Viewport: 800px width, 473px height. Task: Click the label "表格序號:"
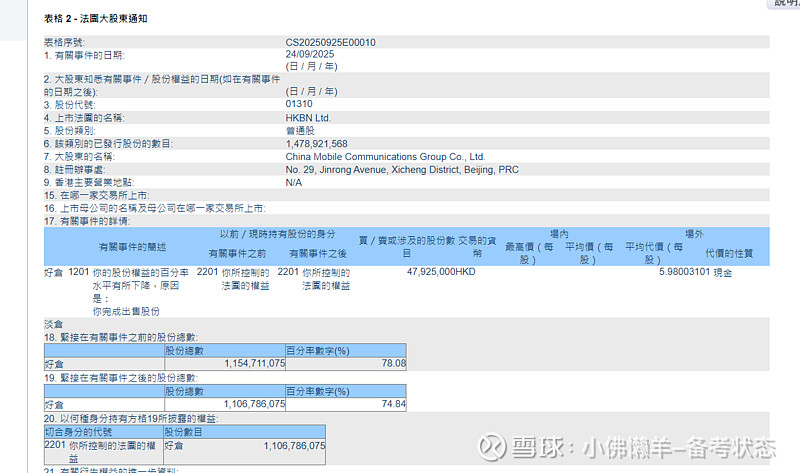point(64,42)
